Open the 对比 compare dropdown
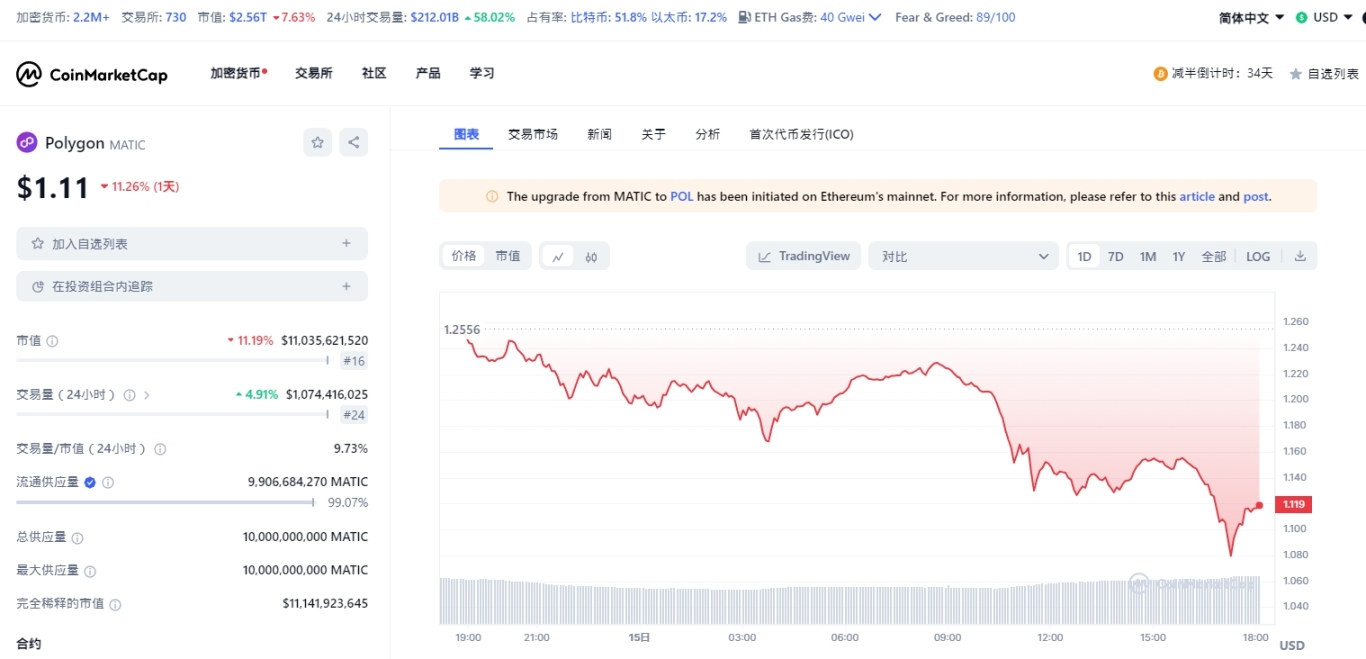The image size is (1366, 659). tap(963, 256)
